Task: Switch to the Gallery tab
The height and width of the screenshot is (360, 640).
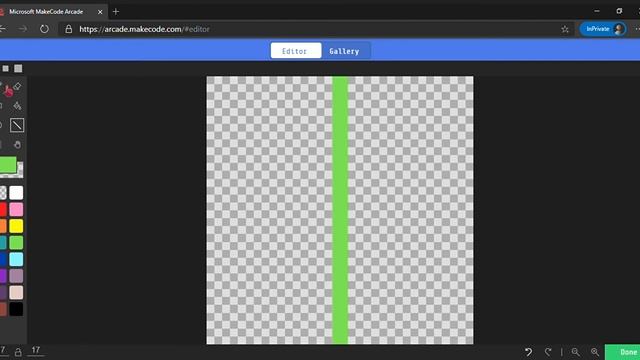Action: (344, 51)
